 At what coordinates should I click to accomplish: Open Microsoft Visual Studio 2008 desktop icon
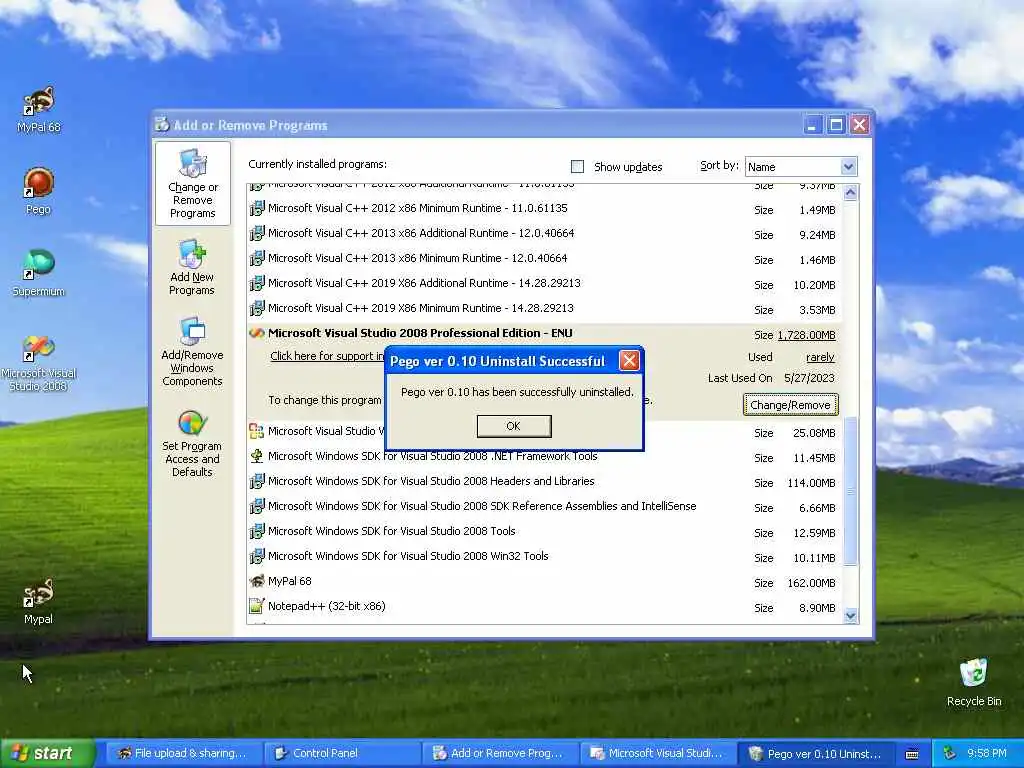click(39, 363)
